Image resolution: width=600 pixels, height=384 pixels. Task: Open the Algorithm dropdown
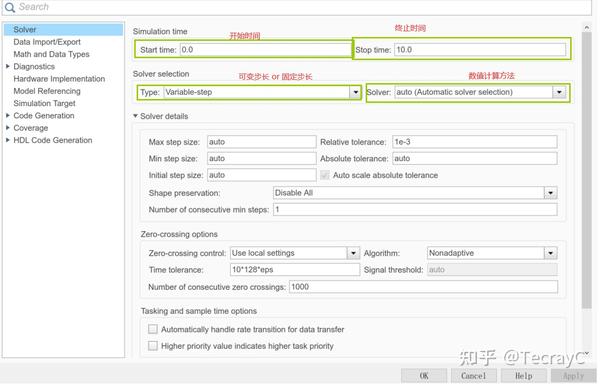[492, 253]
